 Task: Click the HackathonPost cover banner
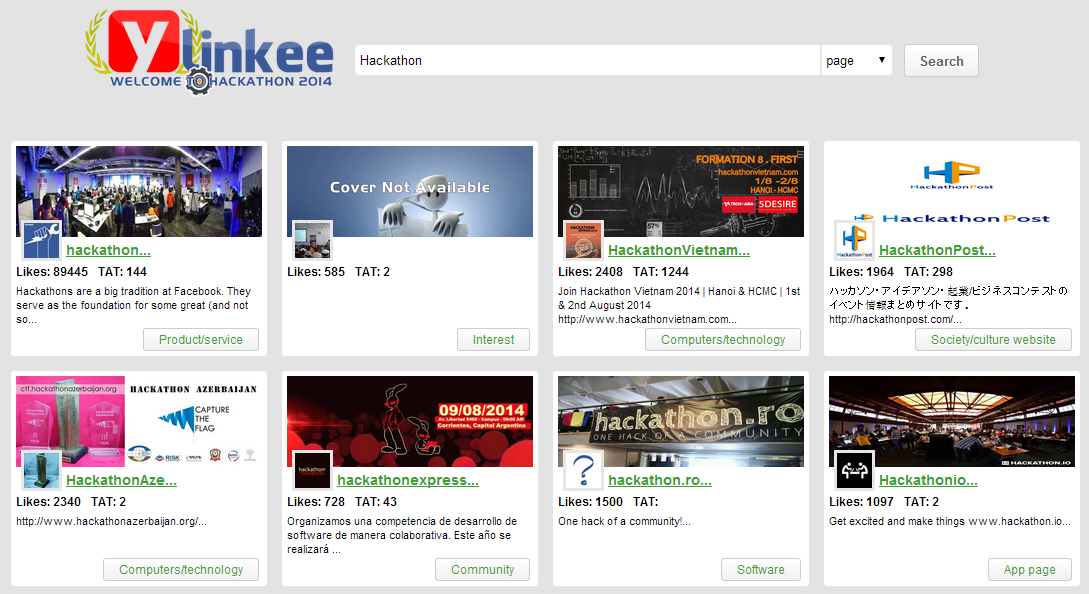pyautogui.click(x=951, y=191)
